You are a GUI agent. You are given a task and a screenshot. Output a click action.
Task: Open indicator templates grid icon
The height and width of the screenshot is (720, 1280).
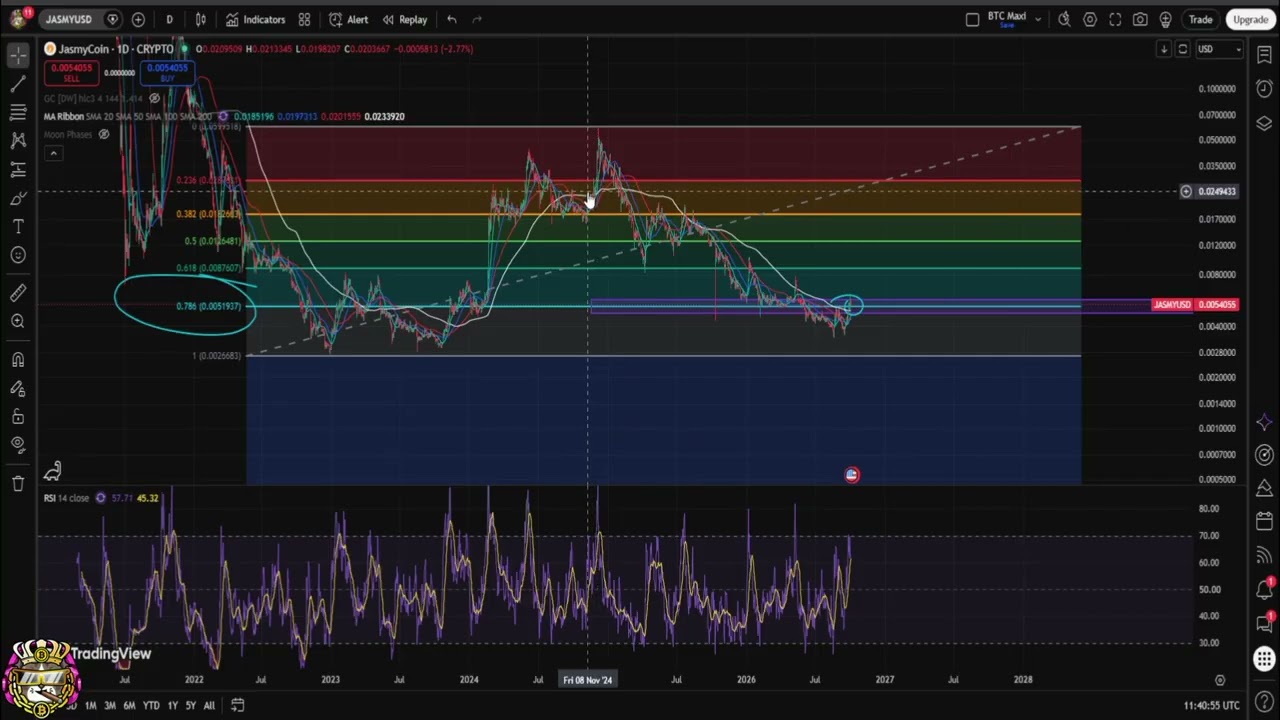pyautogui.click(x=304, y=19)
